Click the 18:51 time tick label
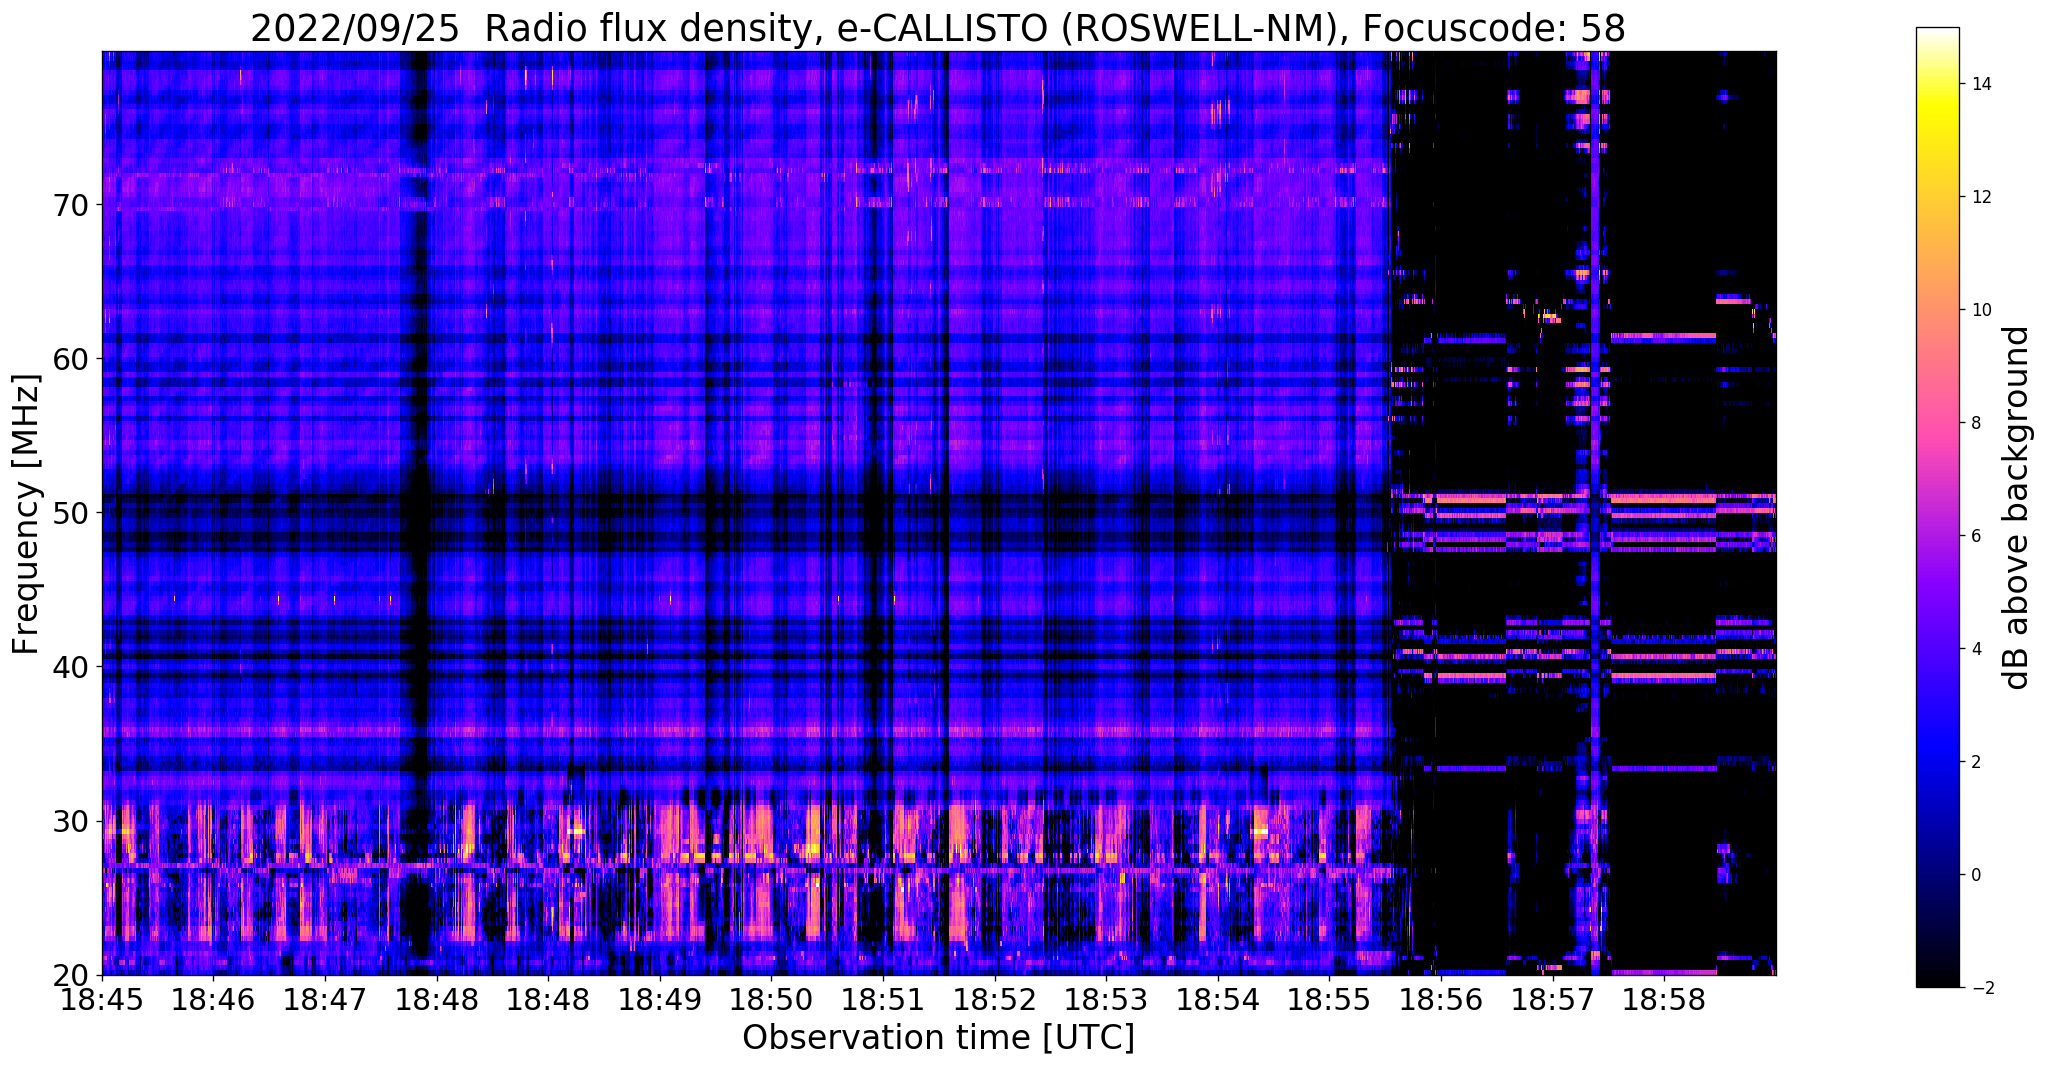This screenshot has width=2047, height=1067. 883,1000
